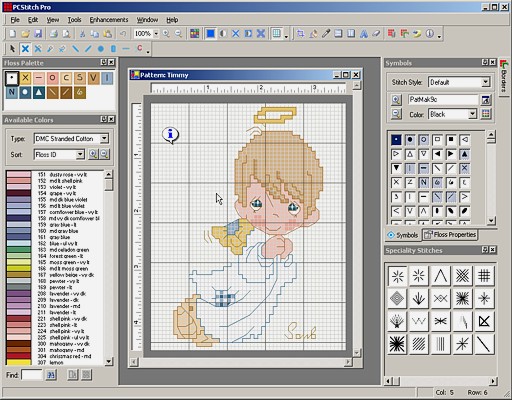
Task: Click the font picker button beside PatMak9c
Action: click(x=486, y=99)
